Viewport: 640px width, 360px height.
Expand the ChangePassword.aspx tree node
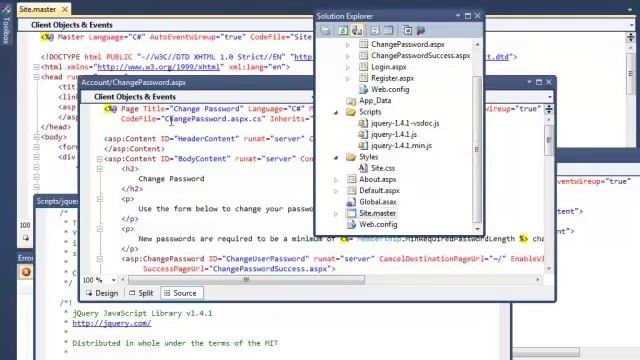348,44
